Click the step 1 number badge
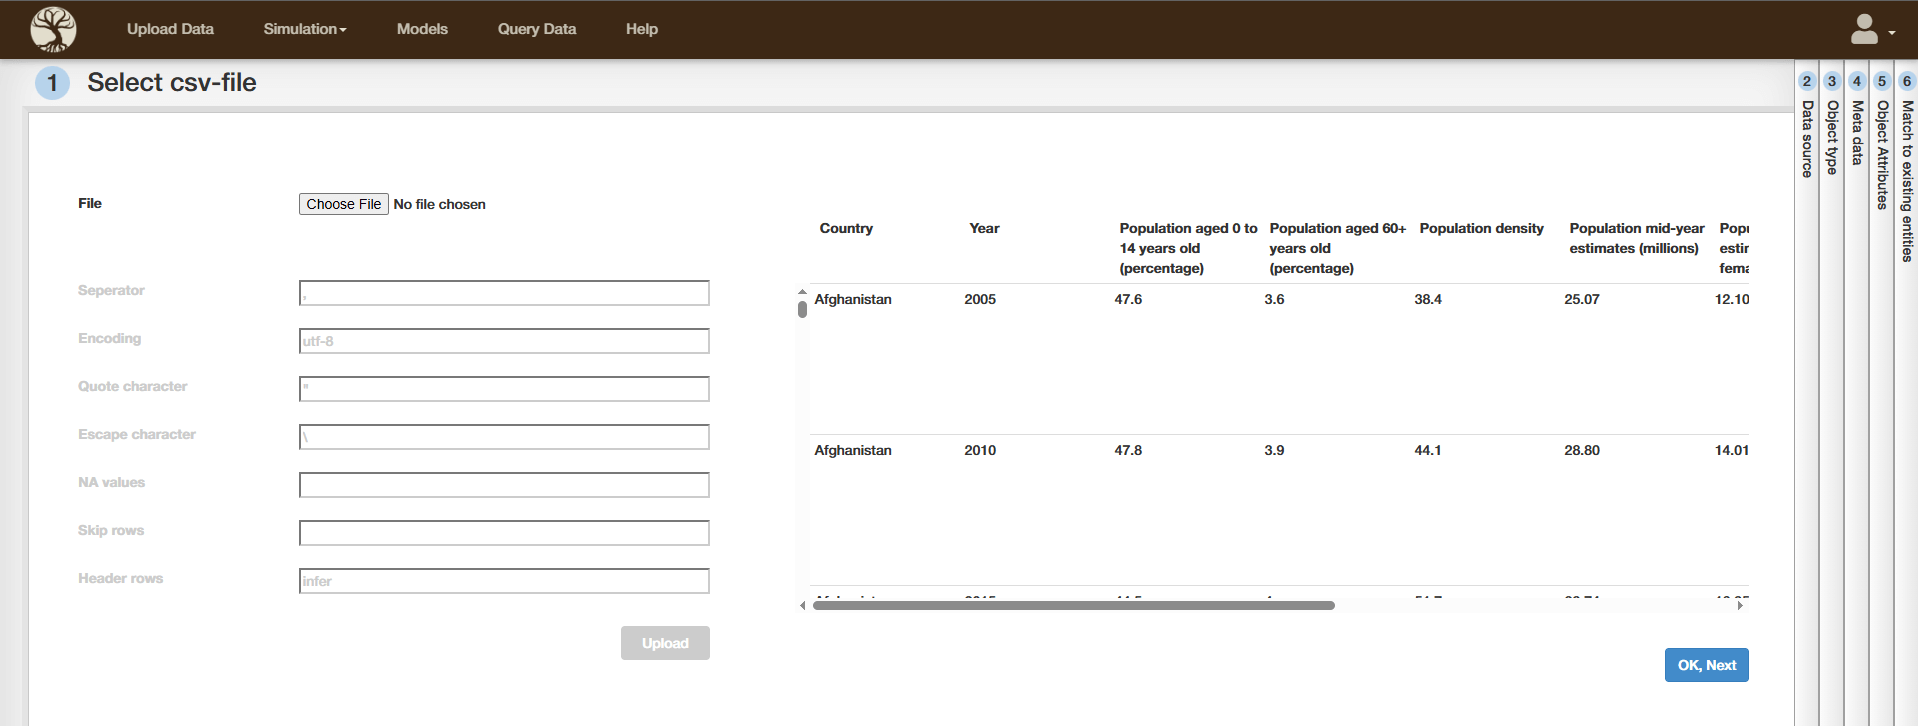 pyautogui.click(x=52, y=83)
